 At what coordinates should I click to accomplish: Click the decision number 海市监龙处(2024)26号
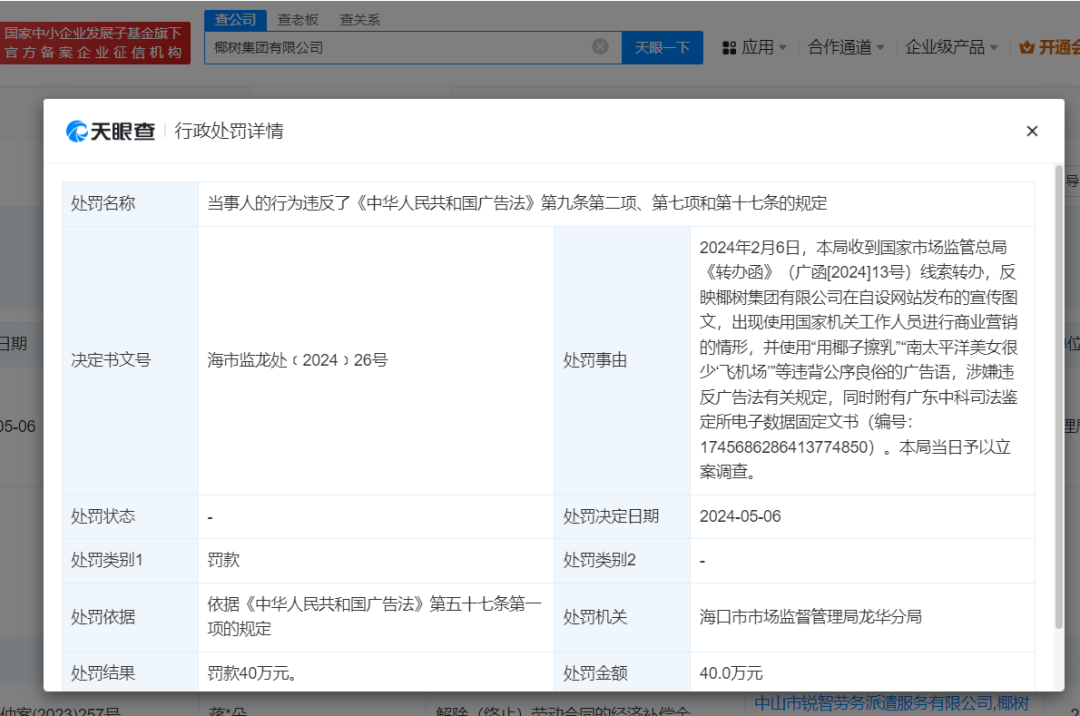click(297, 360)
